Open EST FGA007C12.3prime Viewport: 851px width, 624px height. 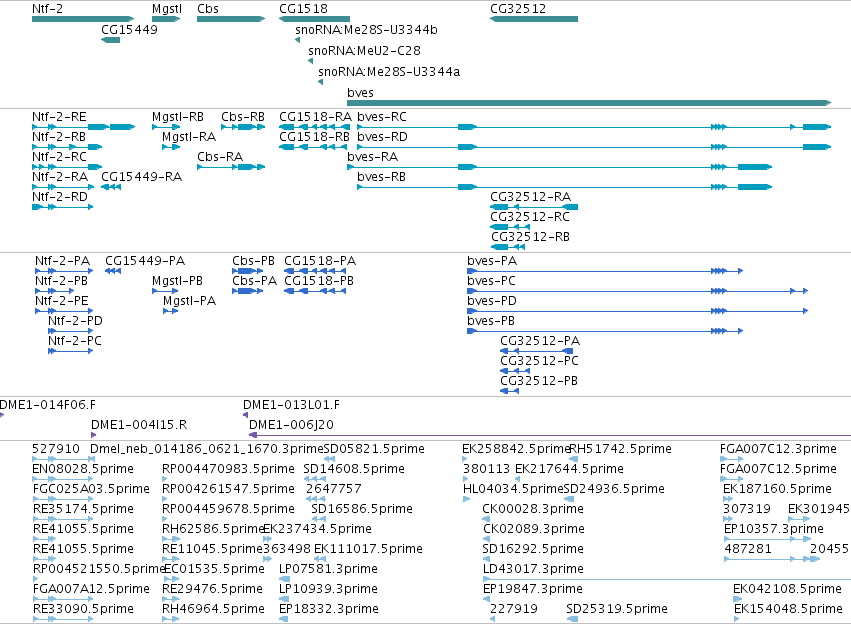pos(778,449)
